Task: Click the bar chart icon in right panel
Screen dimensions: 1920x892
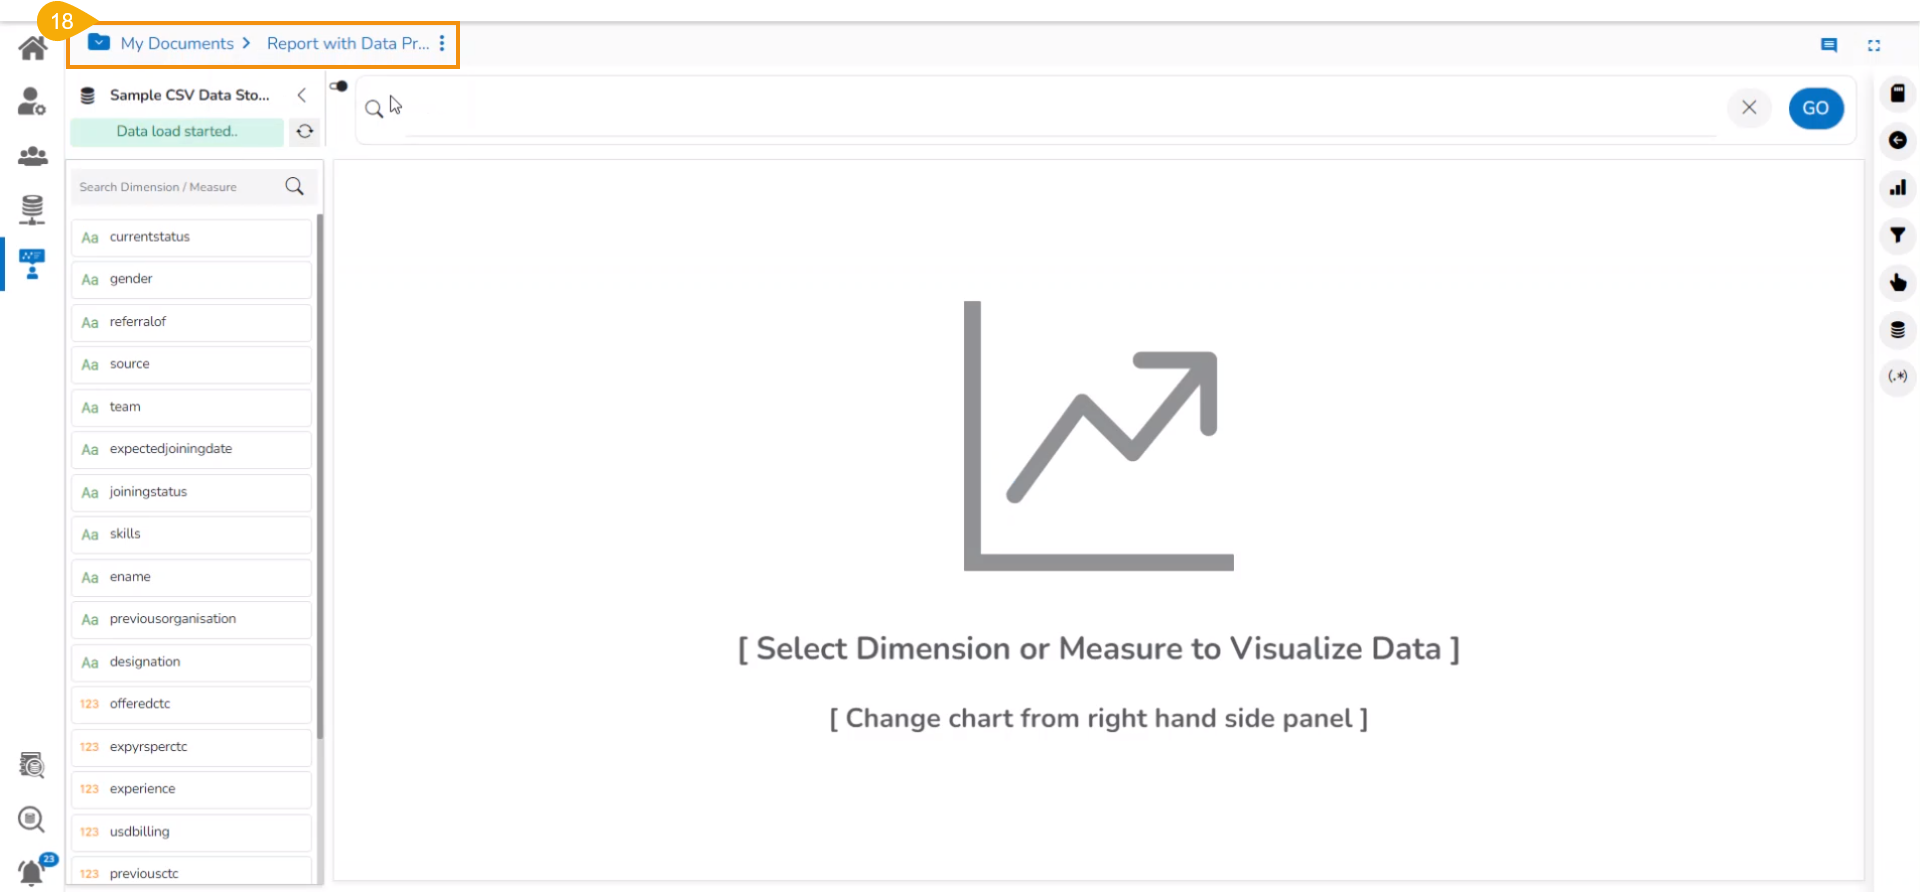Action: (1897, 188)
